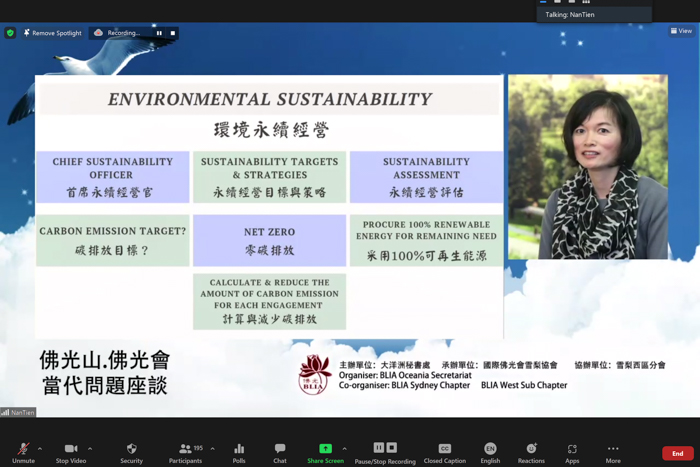Click Procure 100% Renewable Energy box
Screen dimensions: 700x467
pos(426,241)
